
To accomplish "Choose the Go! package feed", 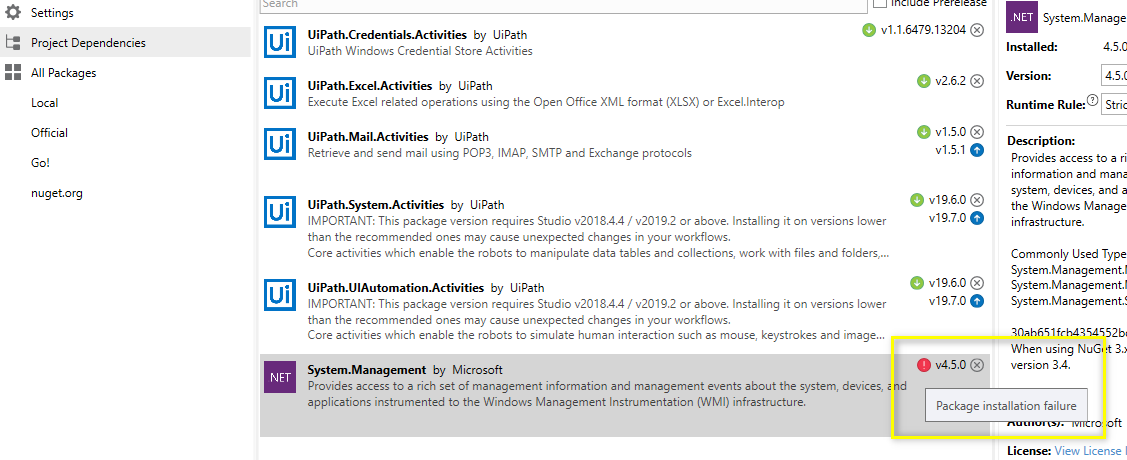I will click(x=40, y=163).
